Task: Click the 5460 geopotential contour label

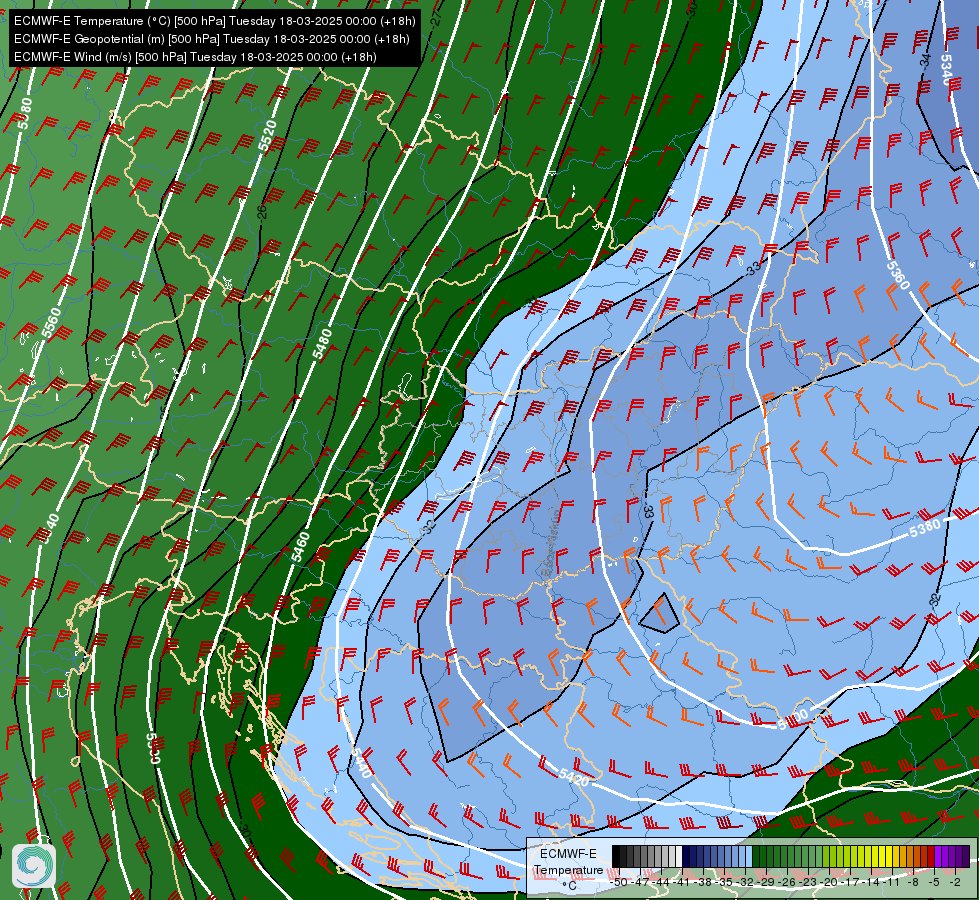Action: coord(300,547)
